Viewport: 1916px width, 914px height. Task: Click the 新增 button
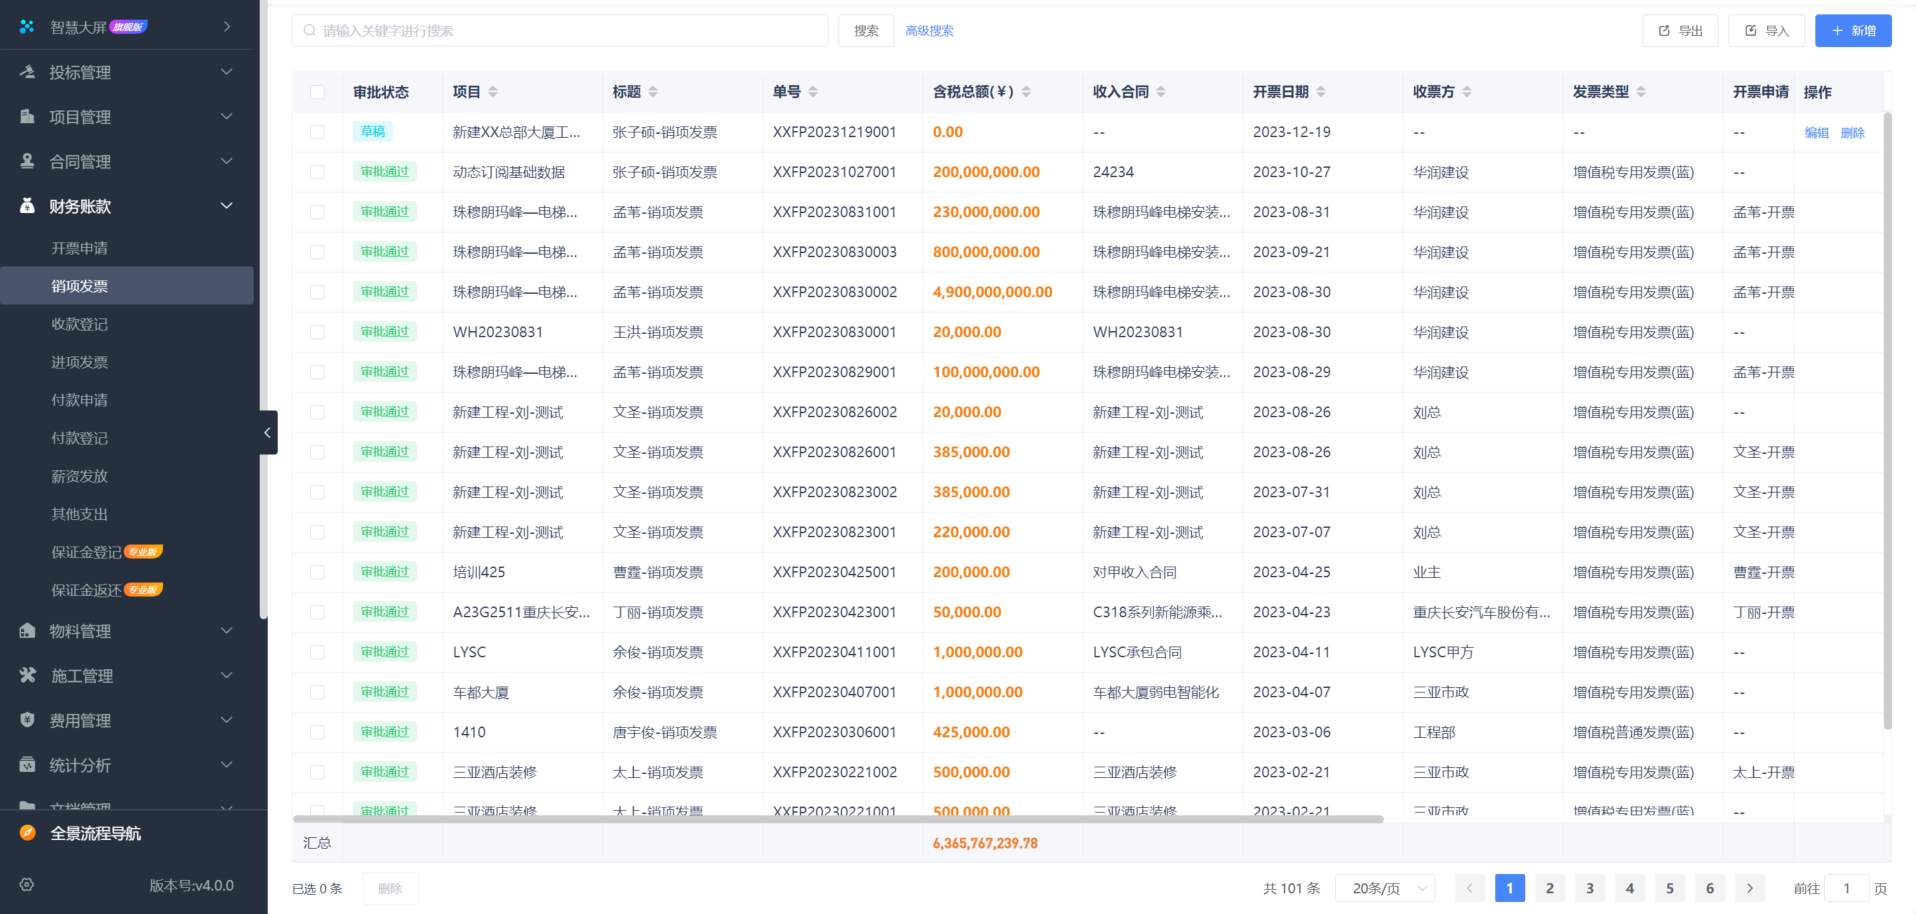pos(1852,31)
